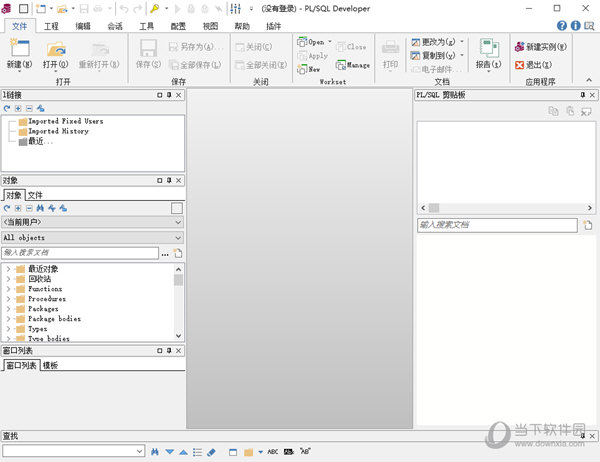Pin the PL/SQL 剪贴板 panel

583,95
